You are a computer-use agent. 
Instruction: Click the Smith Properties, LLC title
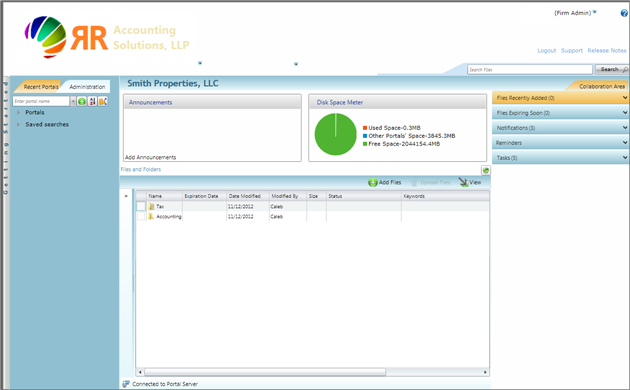173,83
